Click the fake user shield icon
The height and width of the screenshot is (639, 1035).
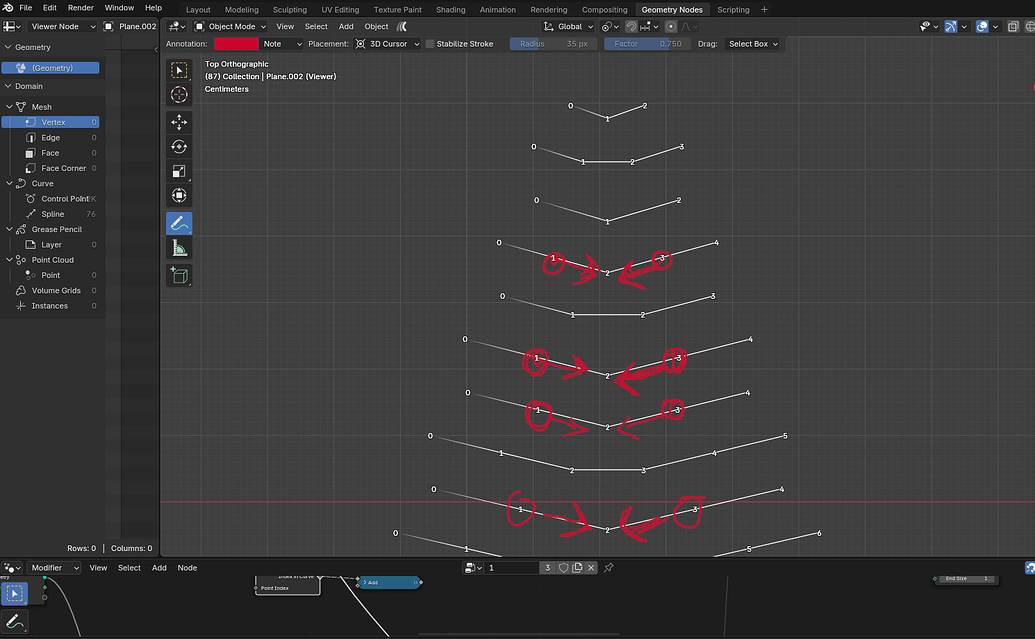point(563,568)
